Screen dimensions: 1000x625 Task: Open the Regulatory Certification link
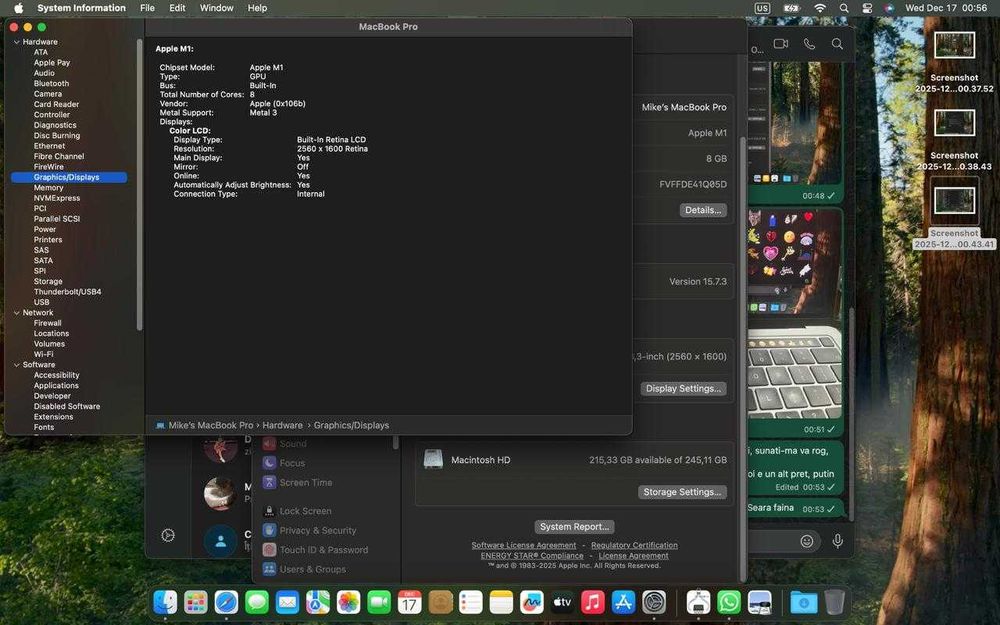(634, 545)
